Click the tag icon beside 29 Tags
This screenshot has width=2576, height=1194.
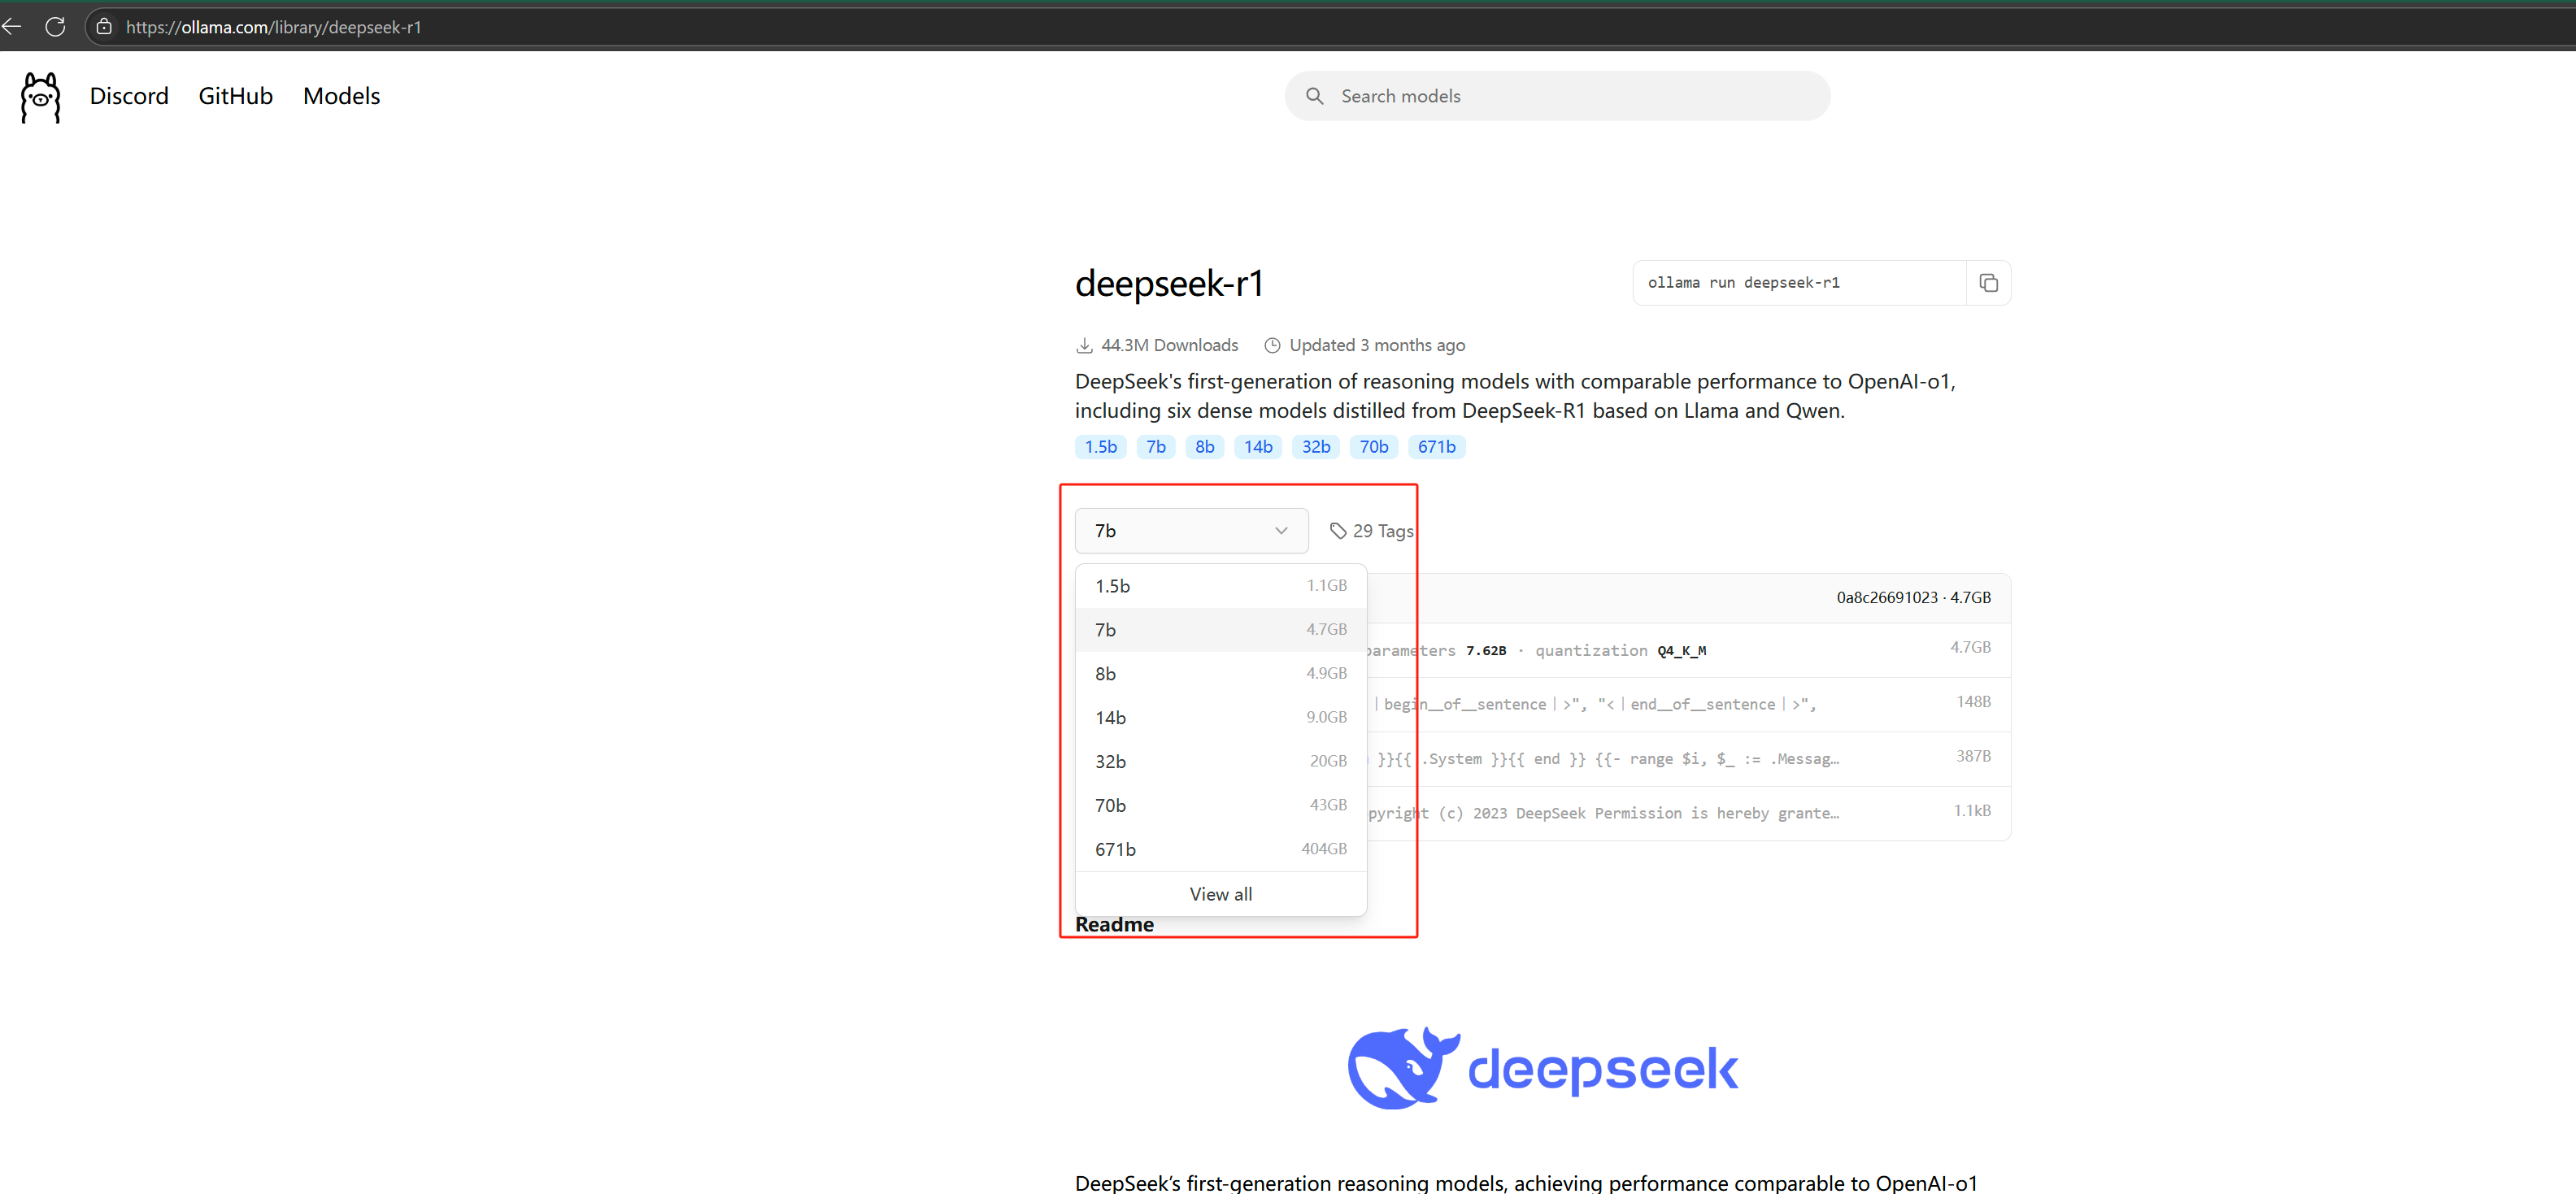[1337, 531]
